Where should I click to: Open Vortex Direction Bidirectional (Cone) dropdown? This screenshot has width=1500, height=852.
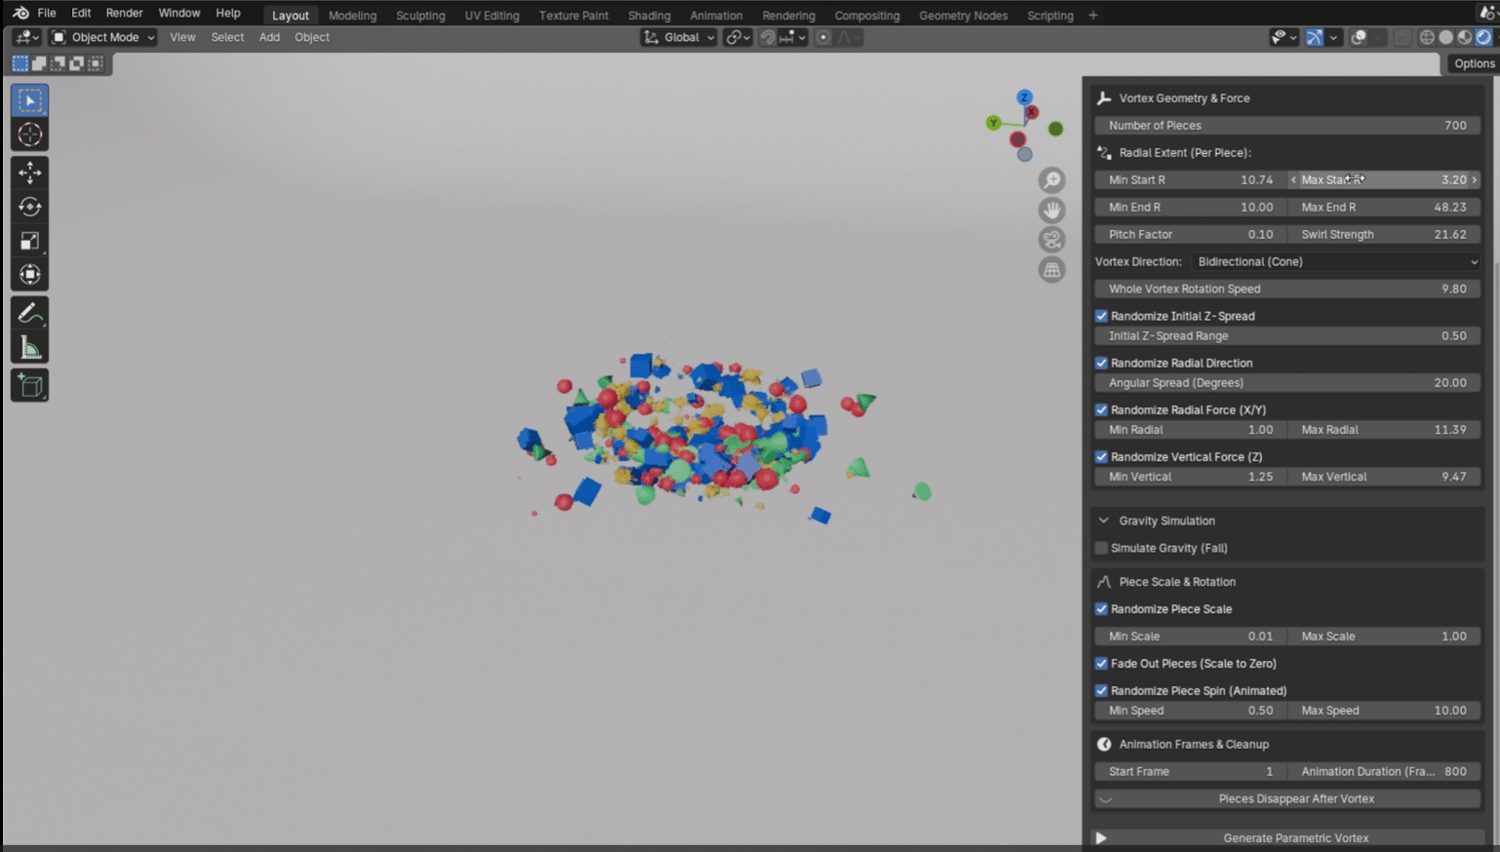[x=1336, y=262]
